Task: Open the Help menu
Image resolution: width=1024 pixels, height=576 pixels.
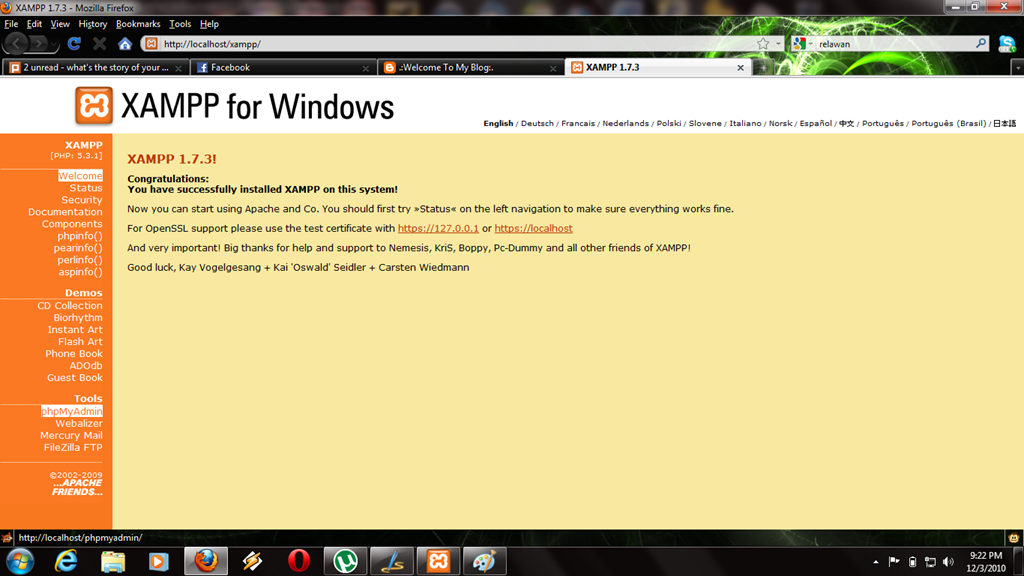Action: click(209, 24)
